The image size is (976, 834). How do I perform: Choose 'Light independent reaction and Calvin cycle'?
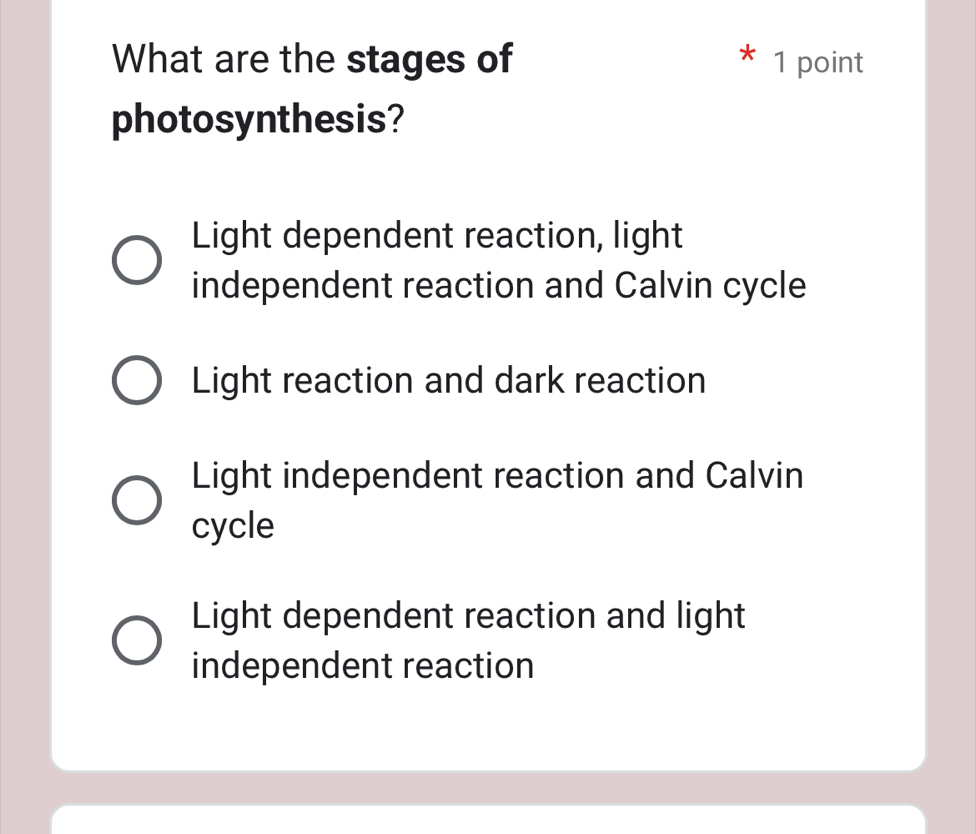136,499
